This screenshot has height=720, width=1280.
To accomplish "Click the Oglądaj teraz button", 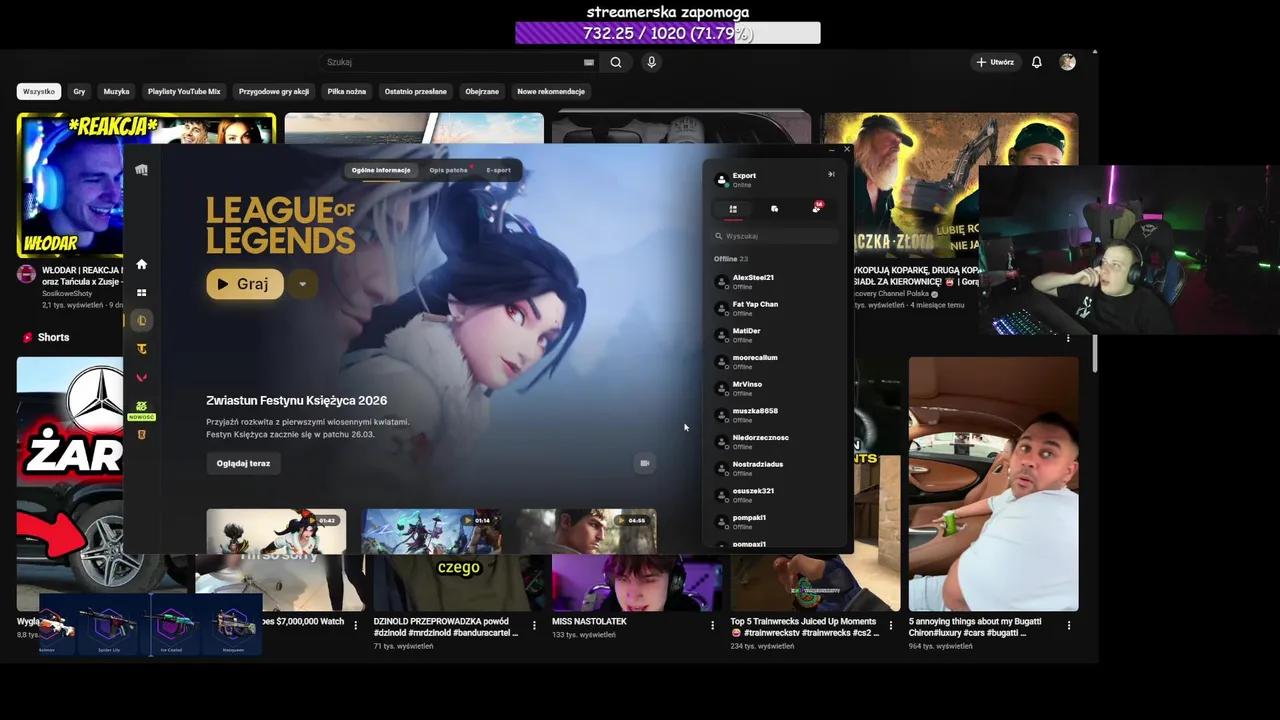I will [243, 463].
